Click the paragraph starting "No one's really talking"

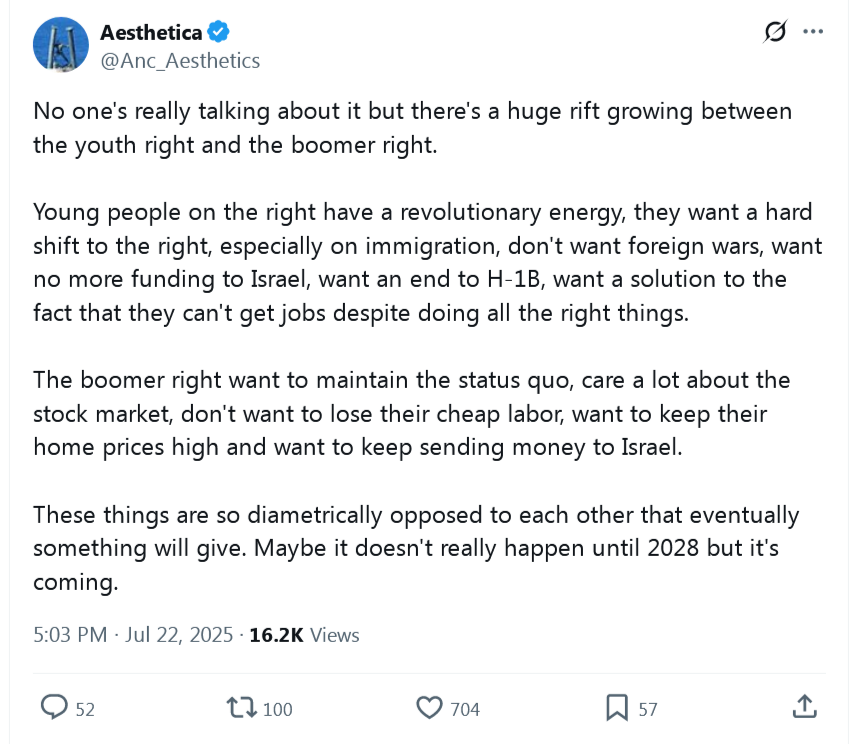pyautogui.click(x=412, y=127)
